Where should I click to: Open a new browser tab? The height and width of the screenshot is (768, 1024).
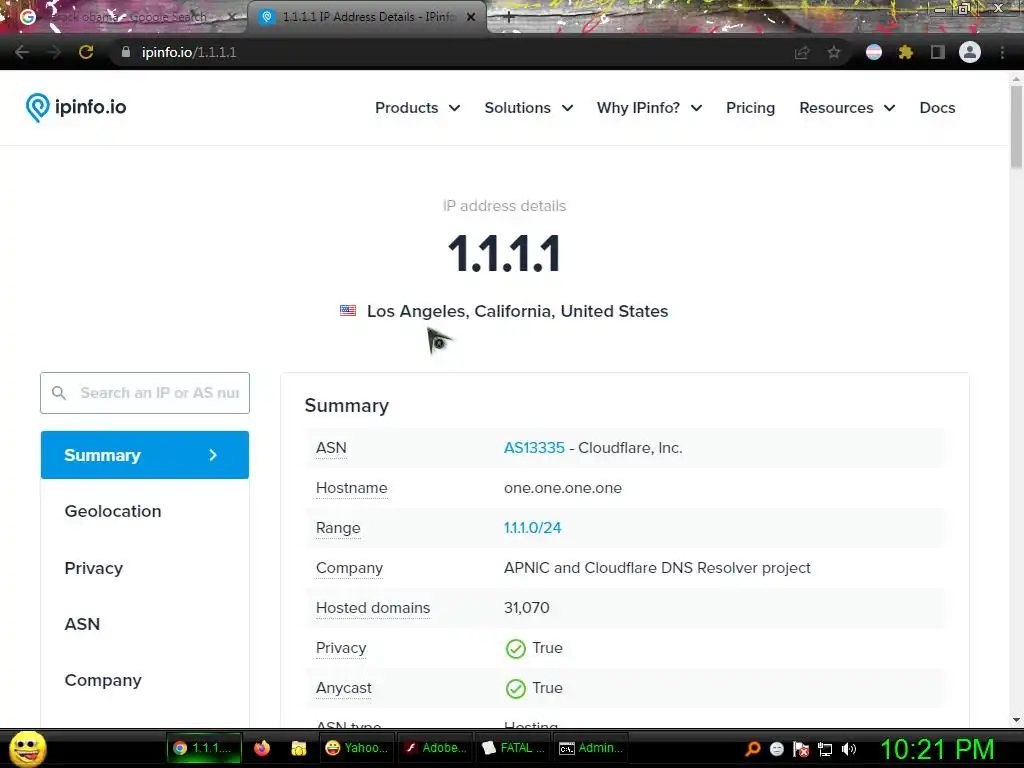[x=509, y=18]
